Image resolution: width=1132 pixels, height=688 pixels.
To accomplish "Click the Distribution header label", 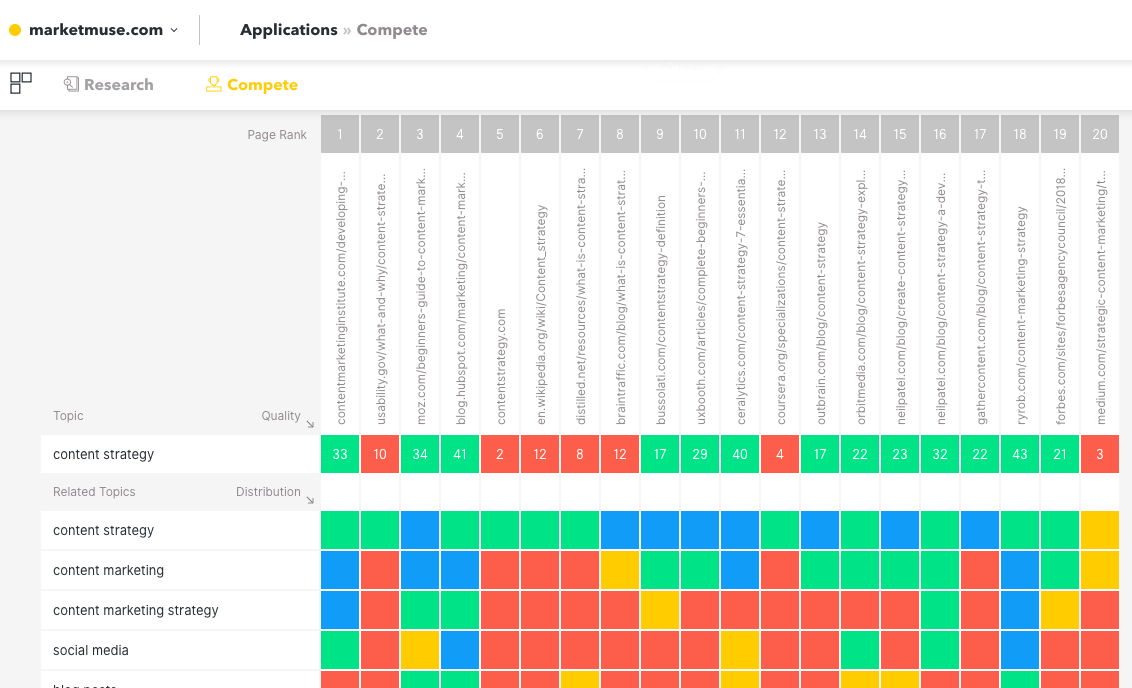I will [x=268, y=492].
